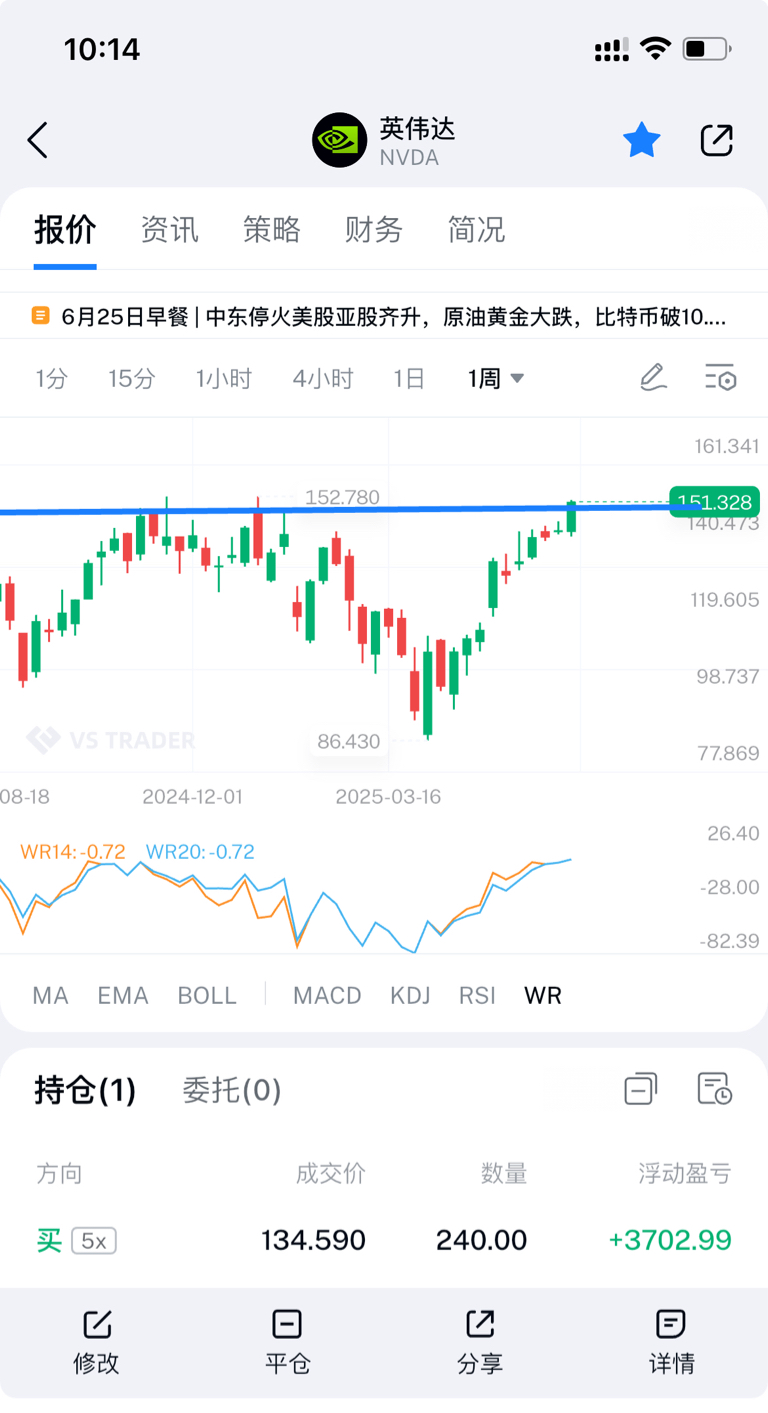768x1413 pixels.
Task: Switch to the 策略 tab
Action: [x=272, y=230]
